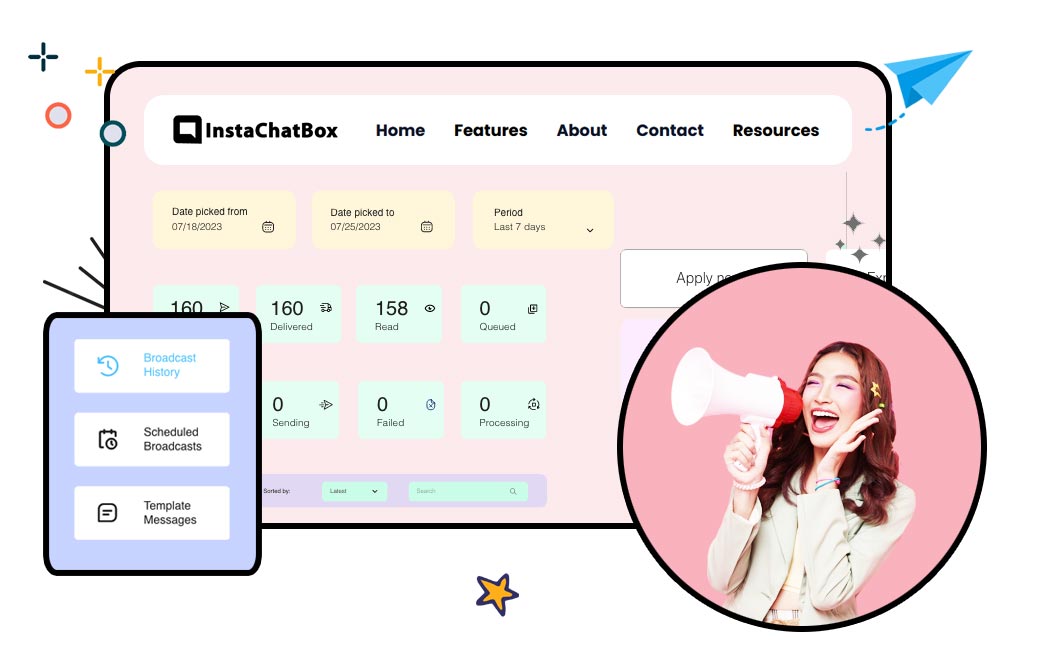Click the megaphone woman photo
1042x660 pixels.
801,447
